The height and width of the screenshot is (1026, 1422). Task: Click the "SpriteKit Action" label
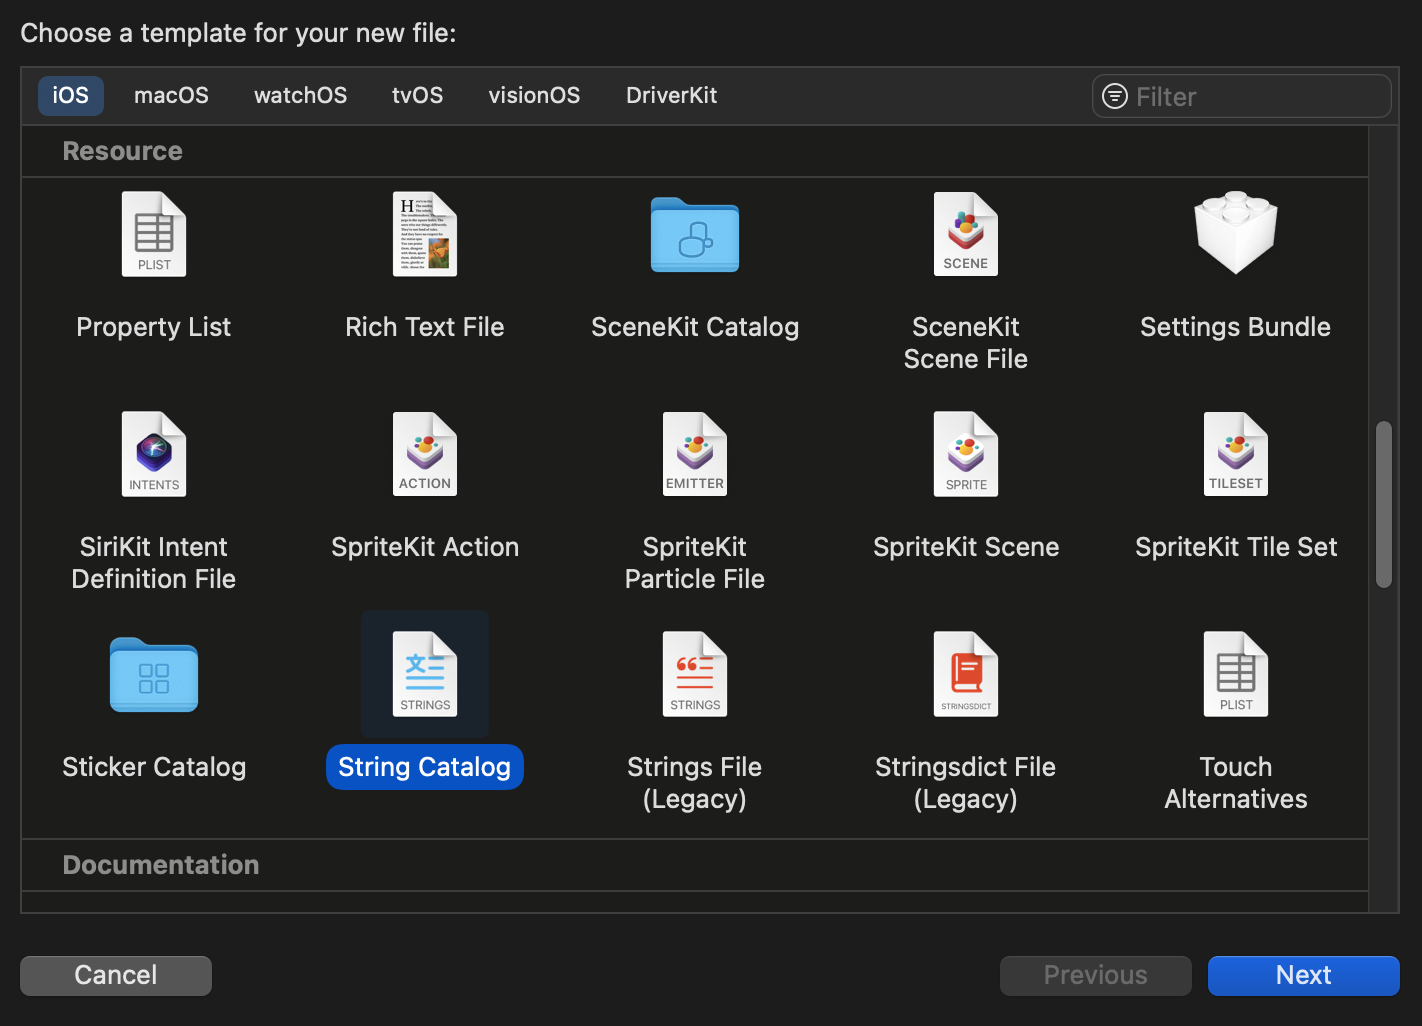pos(425,547)
